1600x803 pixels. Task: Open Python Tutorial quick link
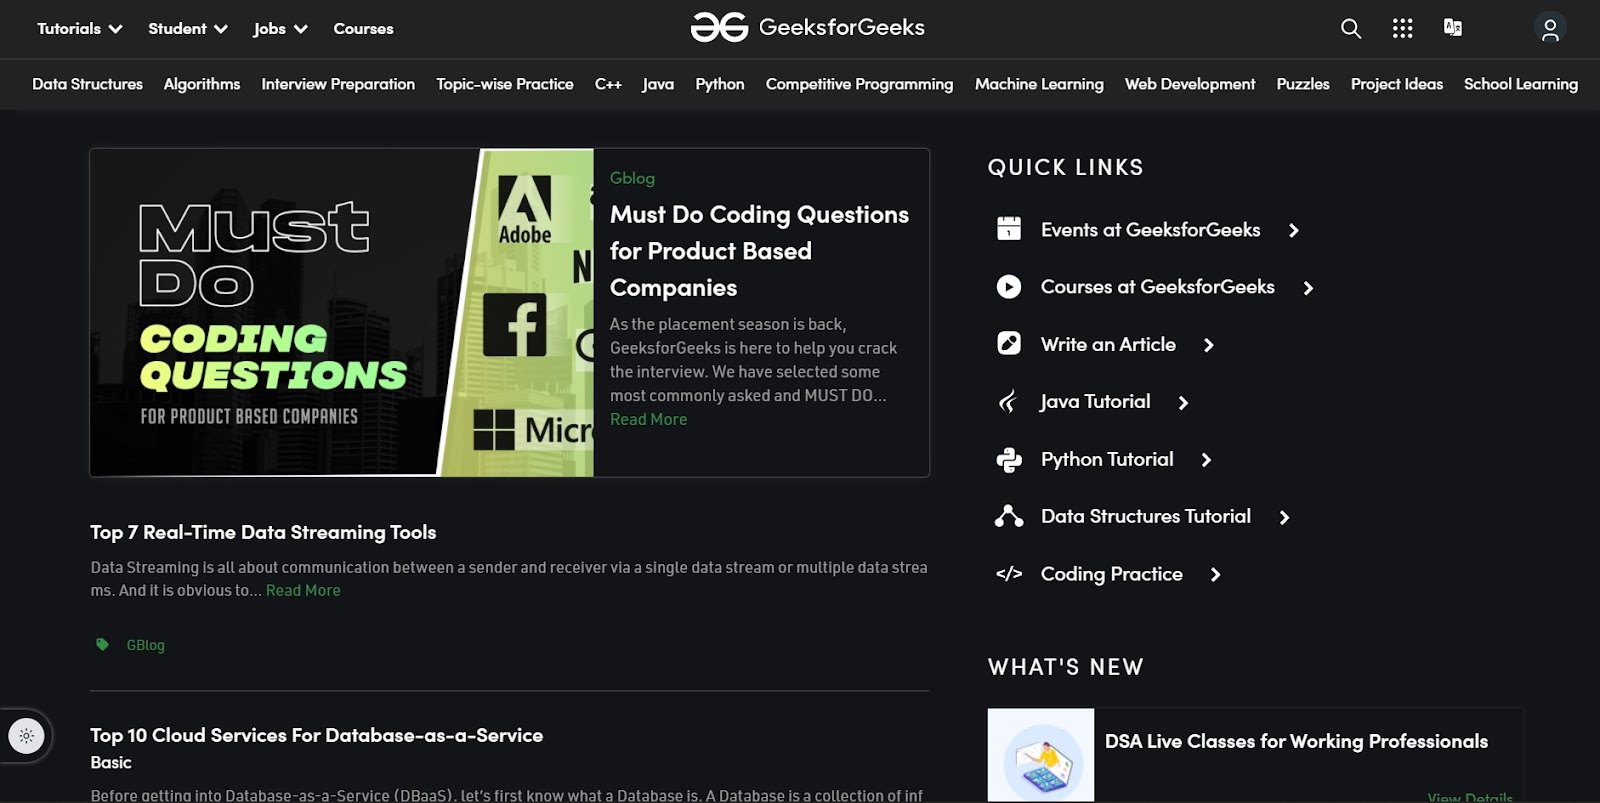(1107, 459)
